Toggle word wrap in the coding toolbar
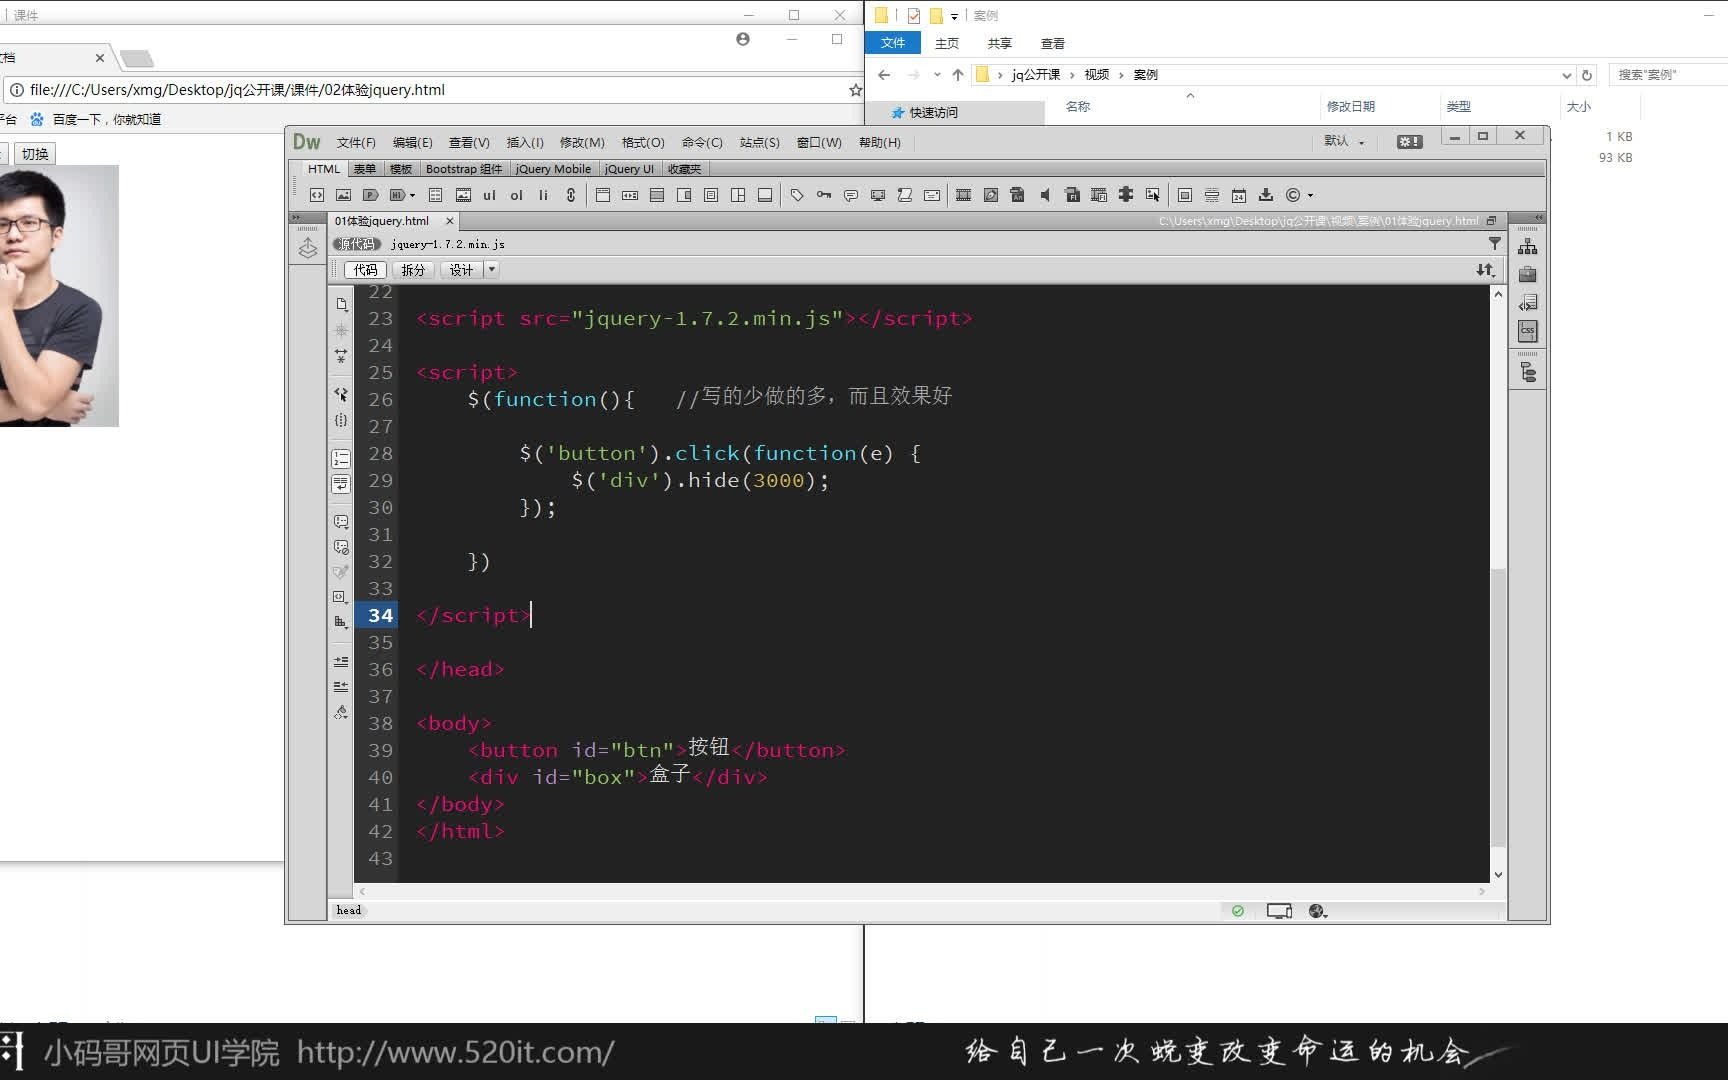 (x=341, y=484)
